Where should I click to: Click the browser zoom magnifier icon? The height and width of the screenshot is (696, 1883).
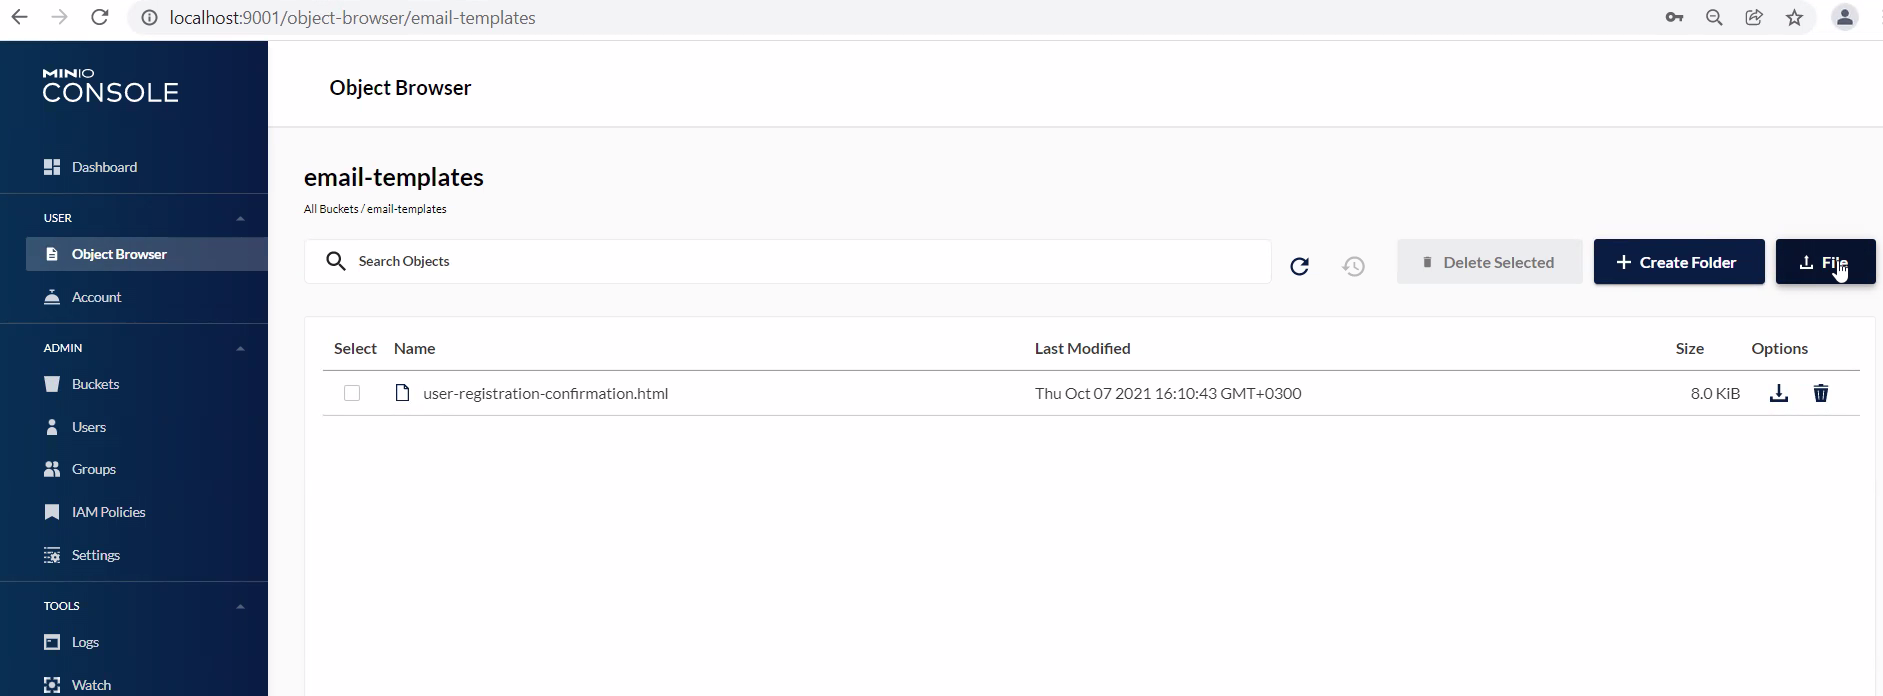pos(1714,18)
